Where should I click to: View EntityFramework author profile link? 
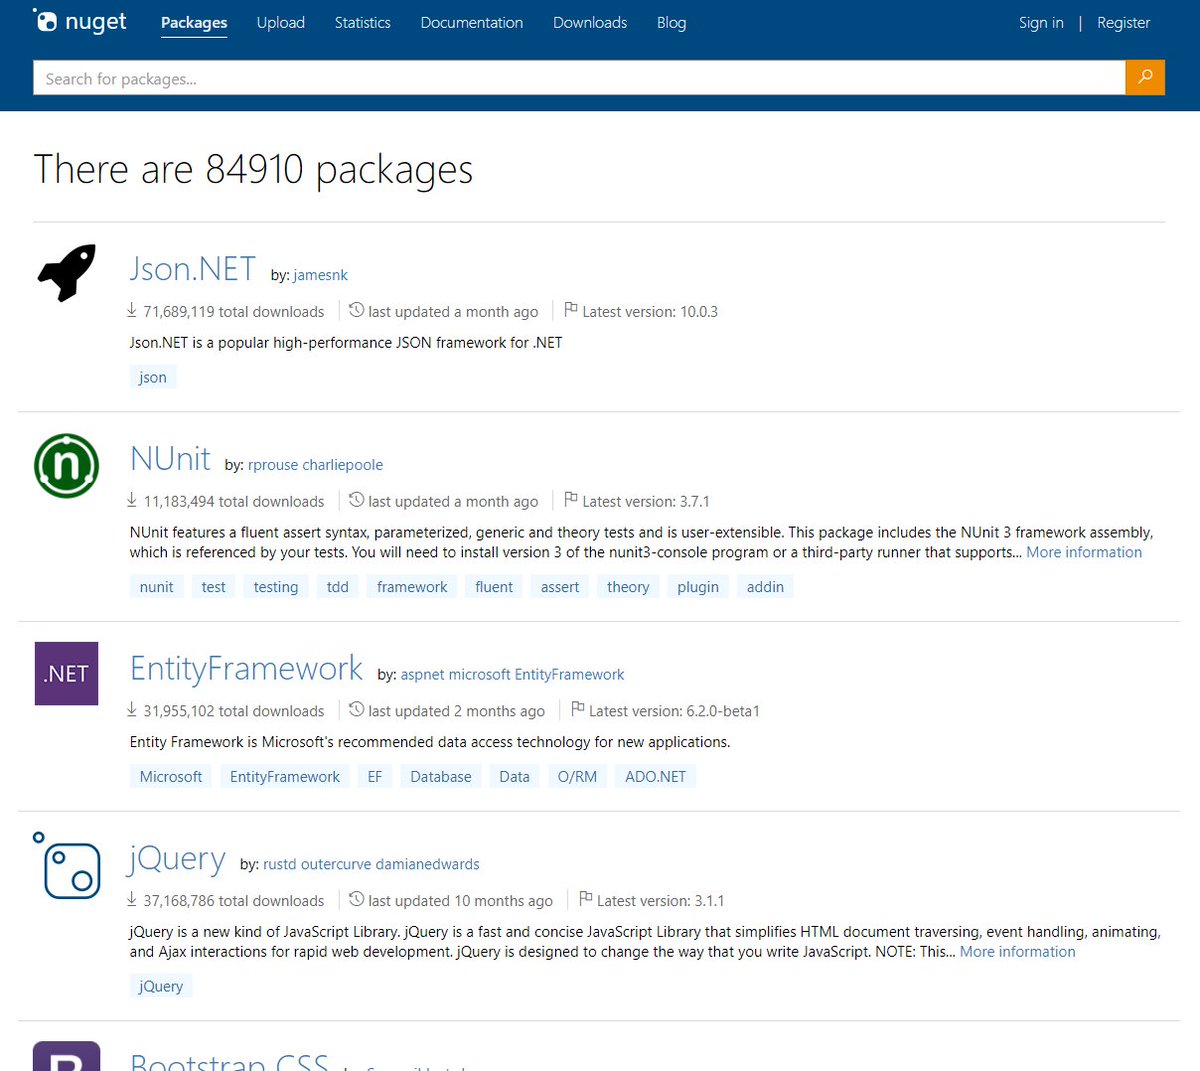coord(570,675)
